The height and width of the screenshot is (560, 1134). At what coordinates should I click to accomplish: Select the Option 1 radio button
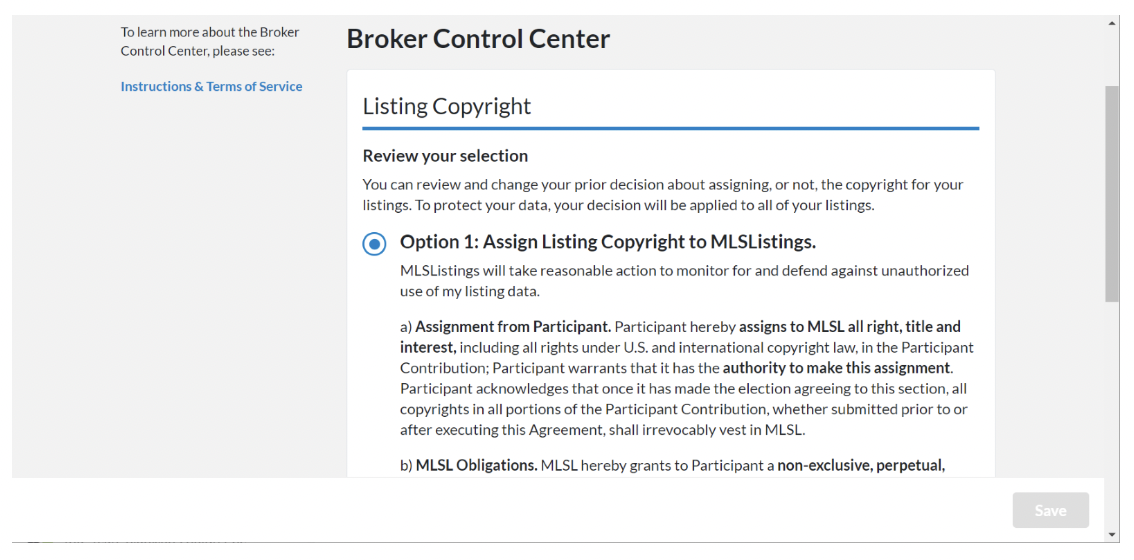click(374, 245)
